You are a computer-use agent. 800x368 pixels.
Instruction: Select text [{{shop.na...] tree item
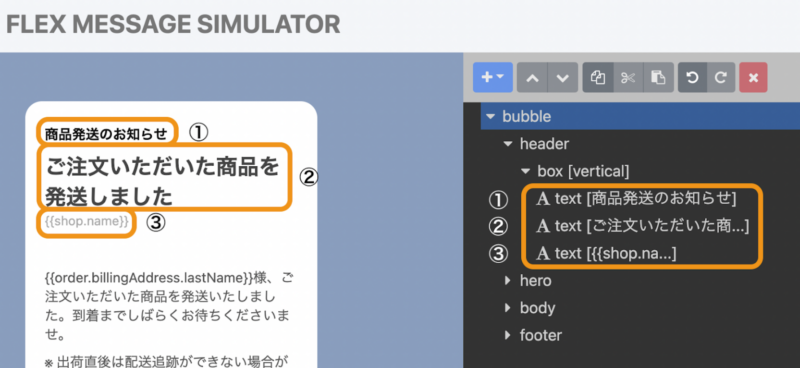(606, 253)
